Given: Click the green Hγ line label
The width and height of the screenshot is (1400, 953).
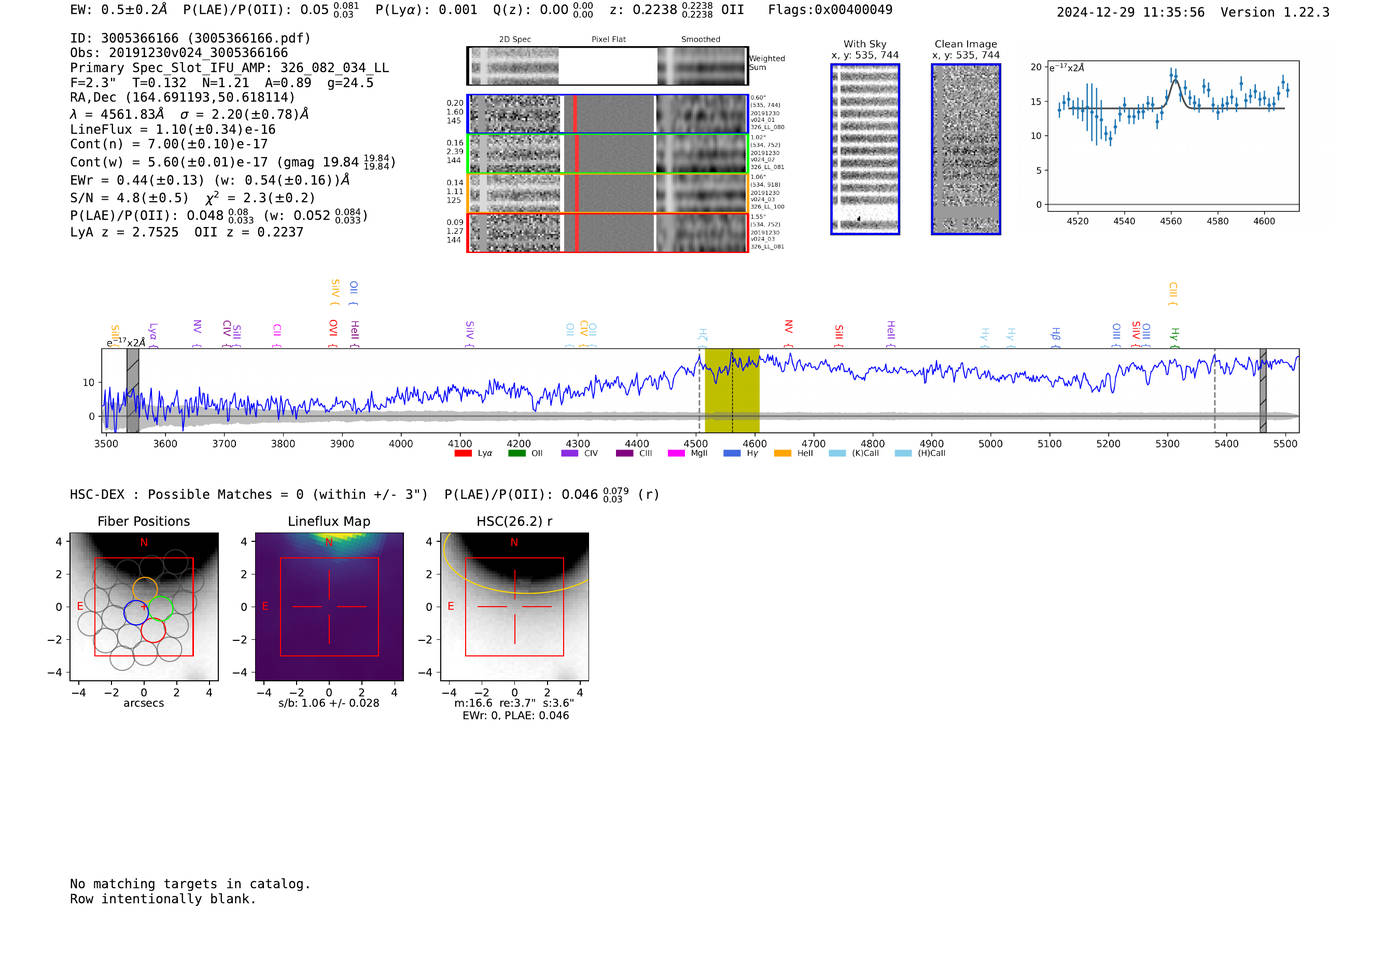Looking at the screenshot, I should pyautogui.click(x=1175, y=335).
